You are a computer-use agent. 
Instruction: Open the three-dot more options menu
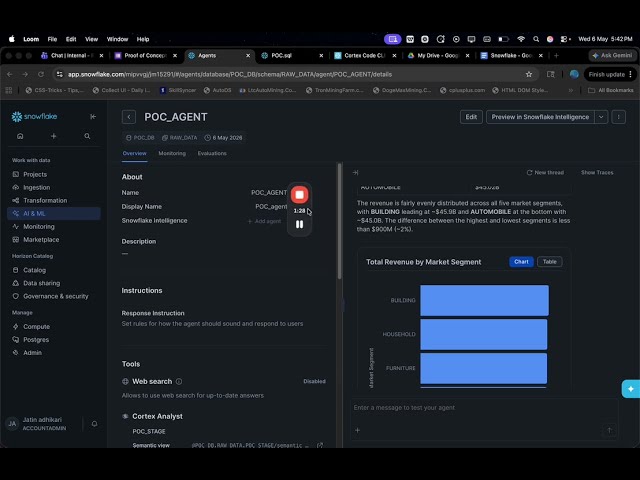click(618, 117)
